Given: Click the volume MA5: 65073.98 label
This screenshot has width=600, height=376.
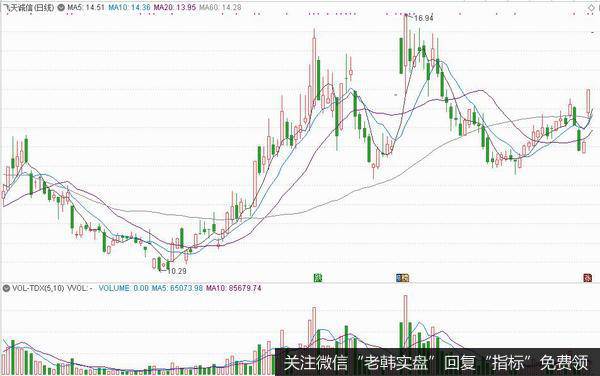Looking at the screenshot, I should click(177, 288).
